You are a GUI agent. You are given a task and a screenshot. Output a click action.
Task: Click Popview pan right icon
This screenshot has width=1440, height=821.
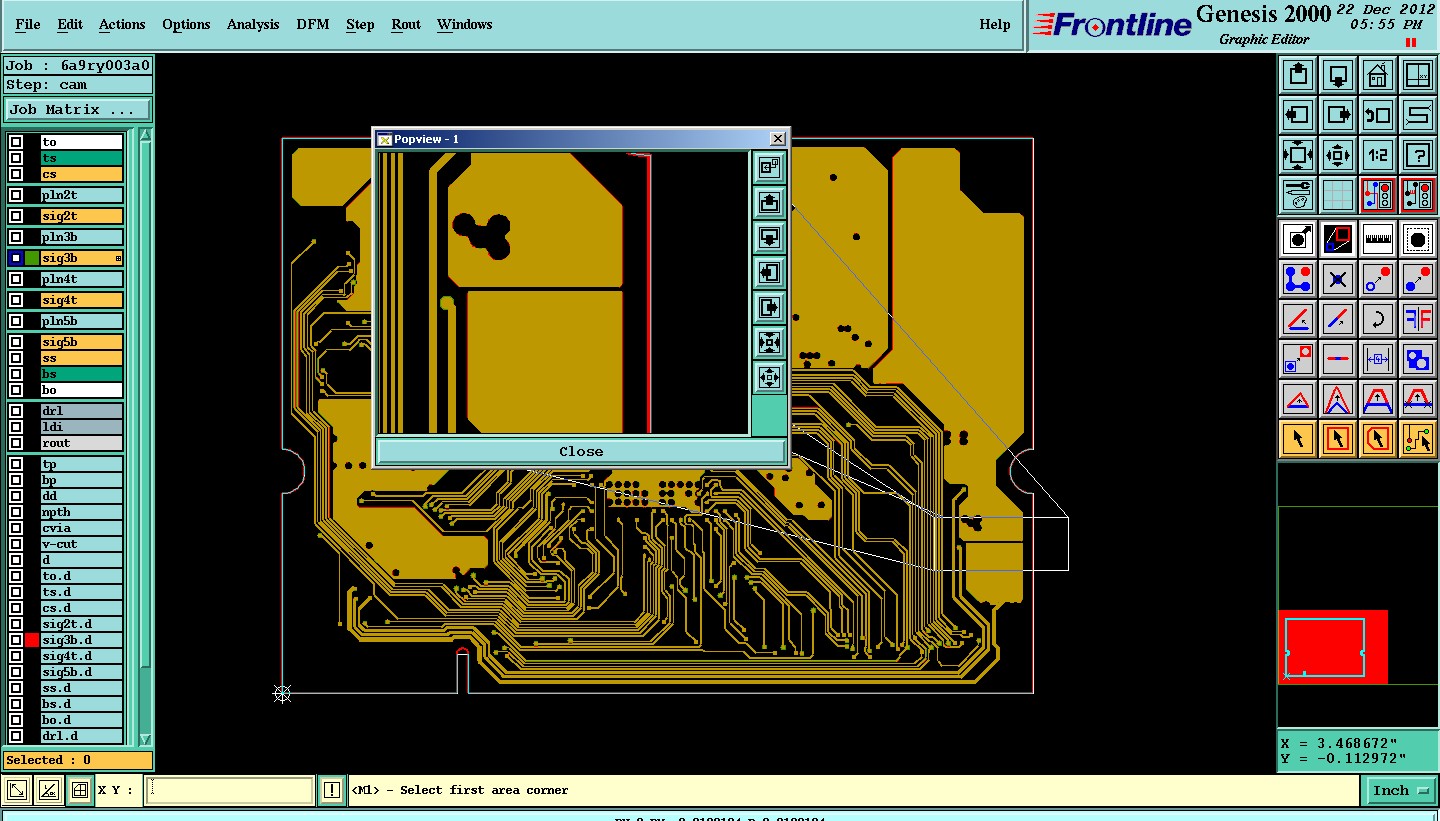[x=769, y=307]
